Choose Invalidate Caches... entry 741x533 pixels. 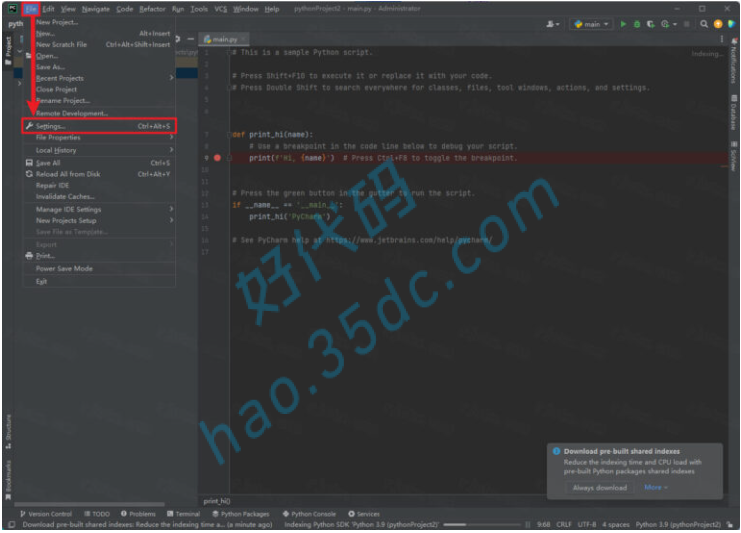(x=99, y=197)
